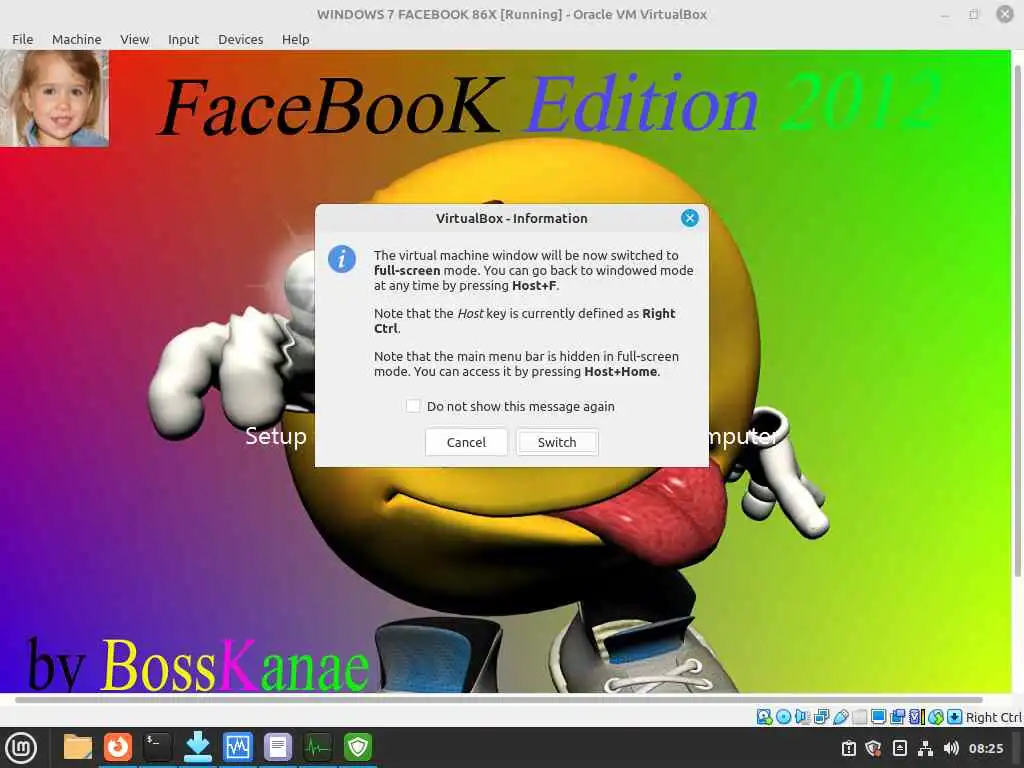Click the 08:25 clock

(x=986, y=748)
